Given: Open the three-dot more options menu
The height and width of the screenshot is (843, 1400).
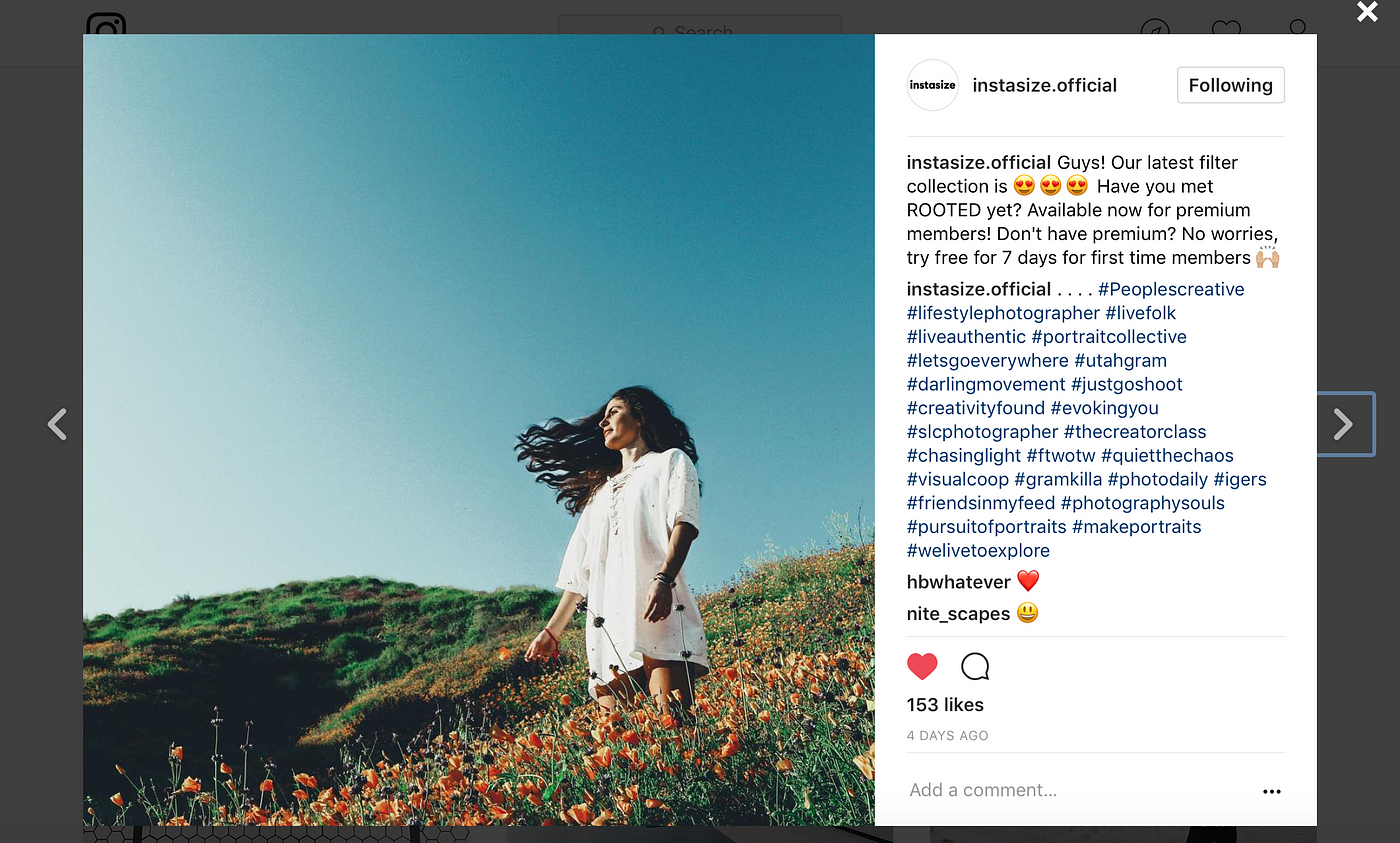Looking at the screenshot, I should tap(1271, 791).
